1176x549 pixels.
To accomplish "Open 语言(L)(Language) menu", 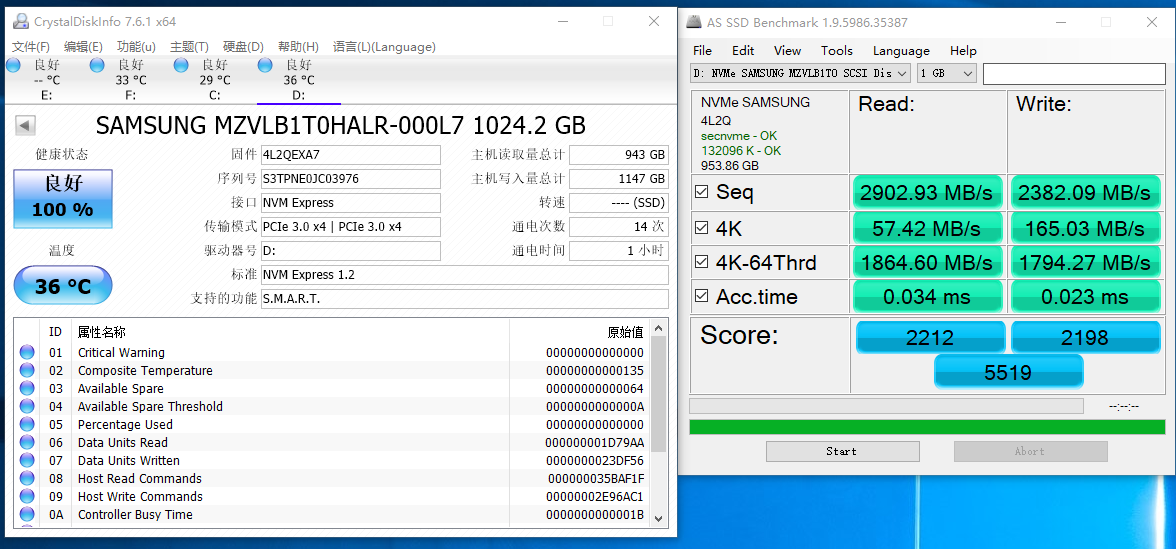I will click(x=384, y=46).
